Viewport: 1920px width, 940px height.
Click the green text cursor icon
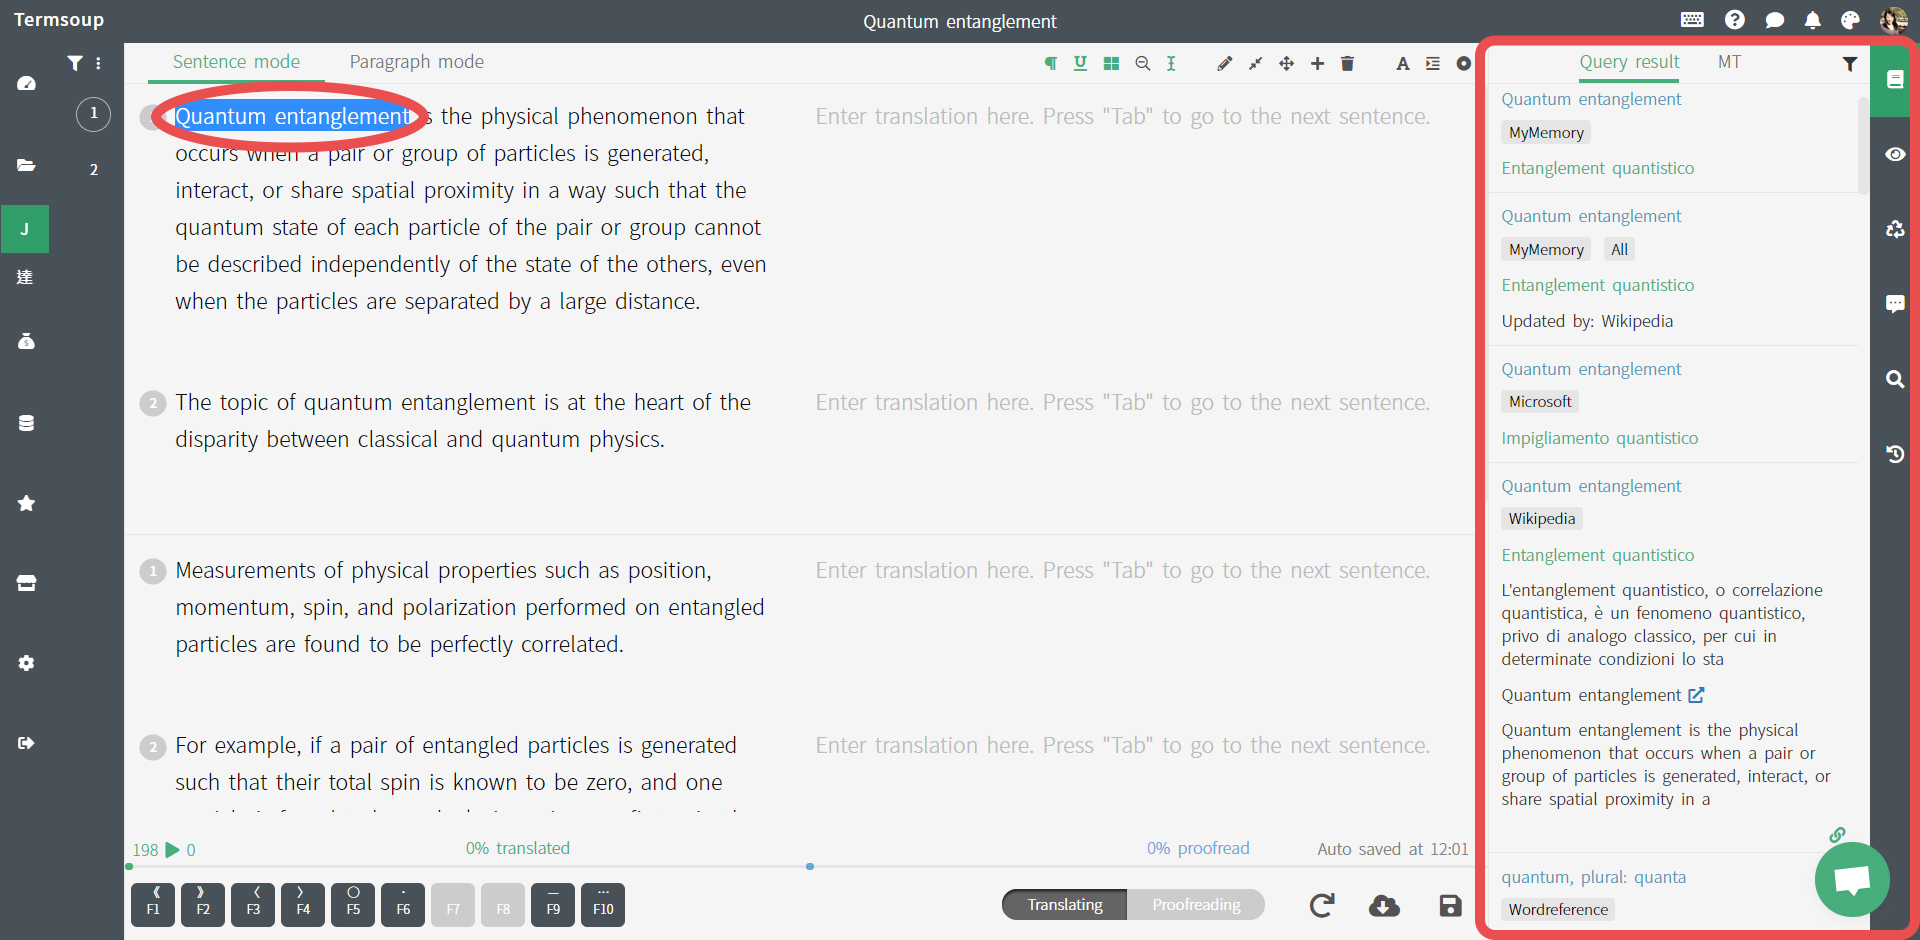[x=1171, y=63]
